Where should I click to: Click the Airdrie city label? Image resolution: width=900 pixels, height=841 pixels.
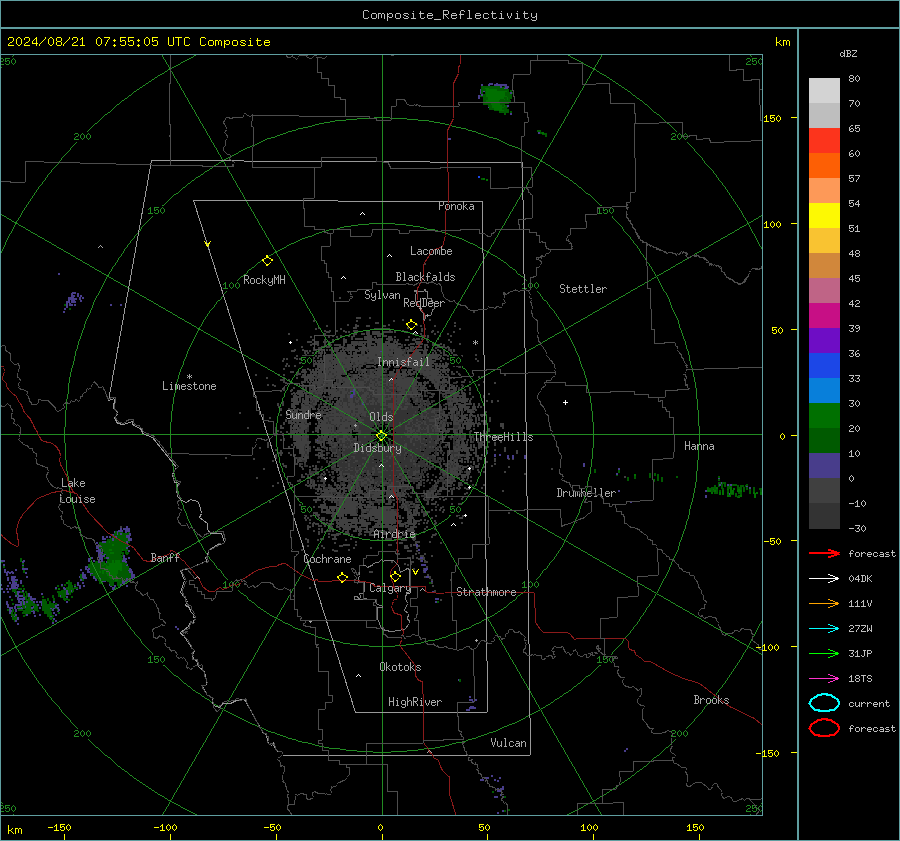click(394, 534)
